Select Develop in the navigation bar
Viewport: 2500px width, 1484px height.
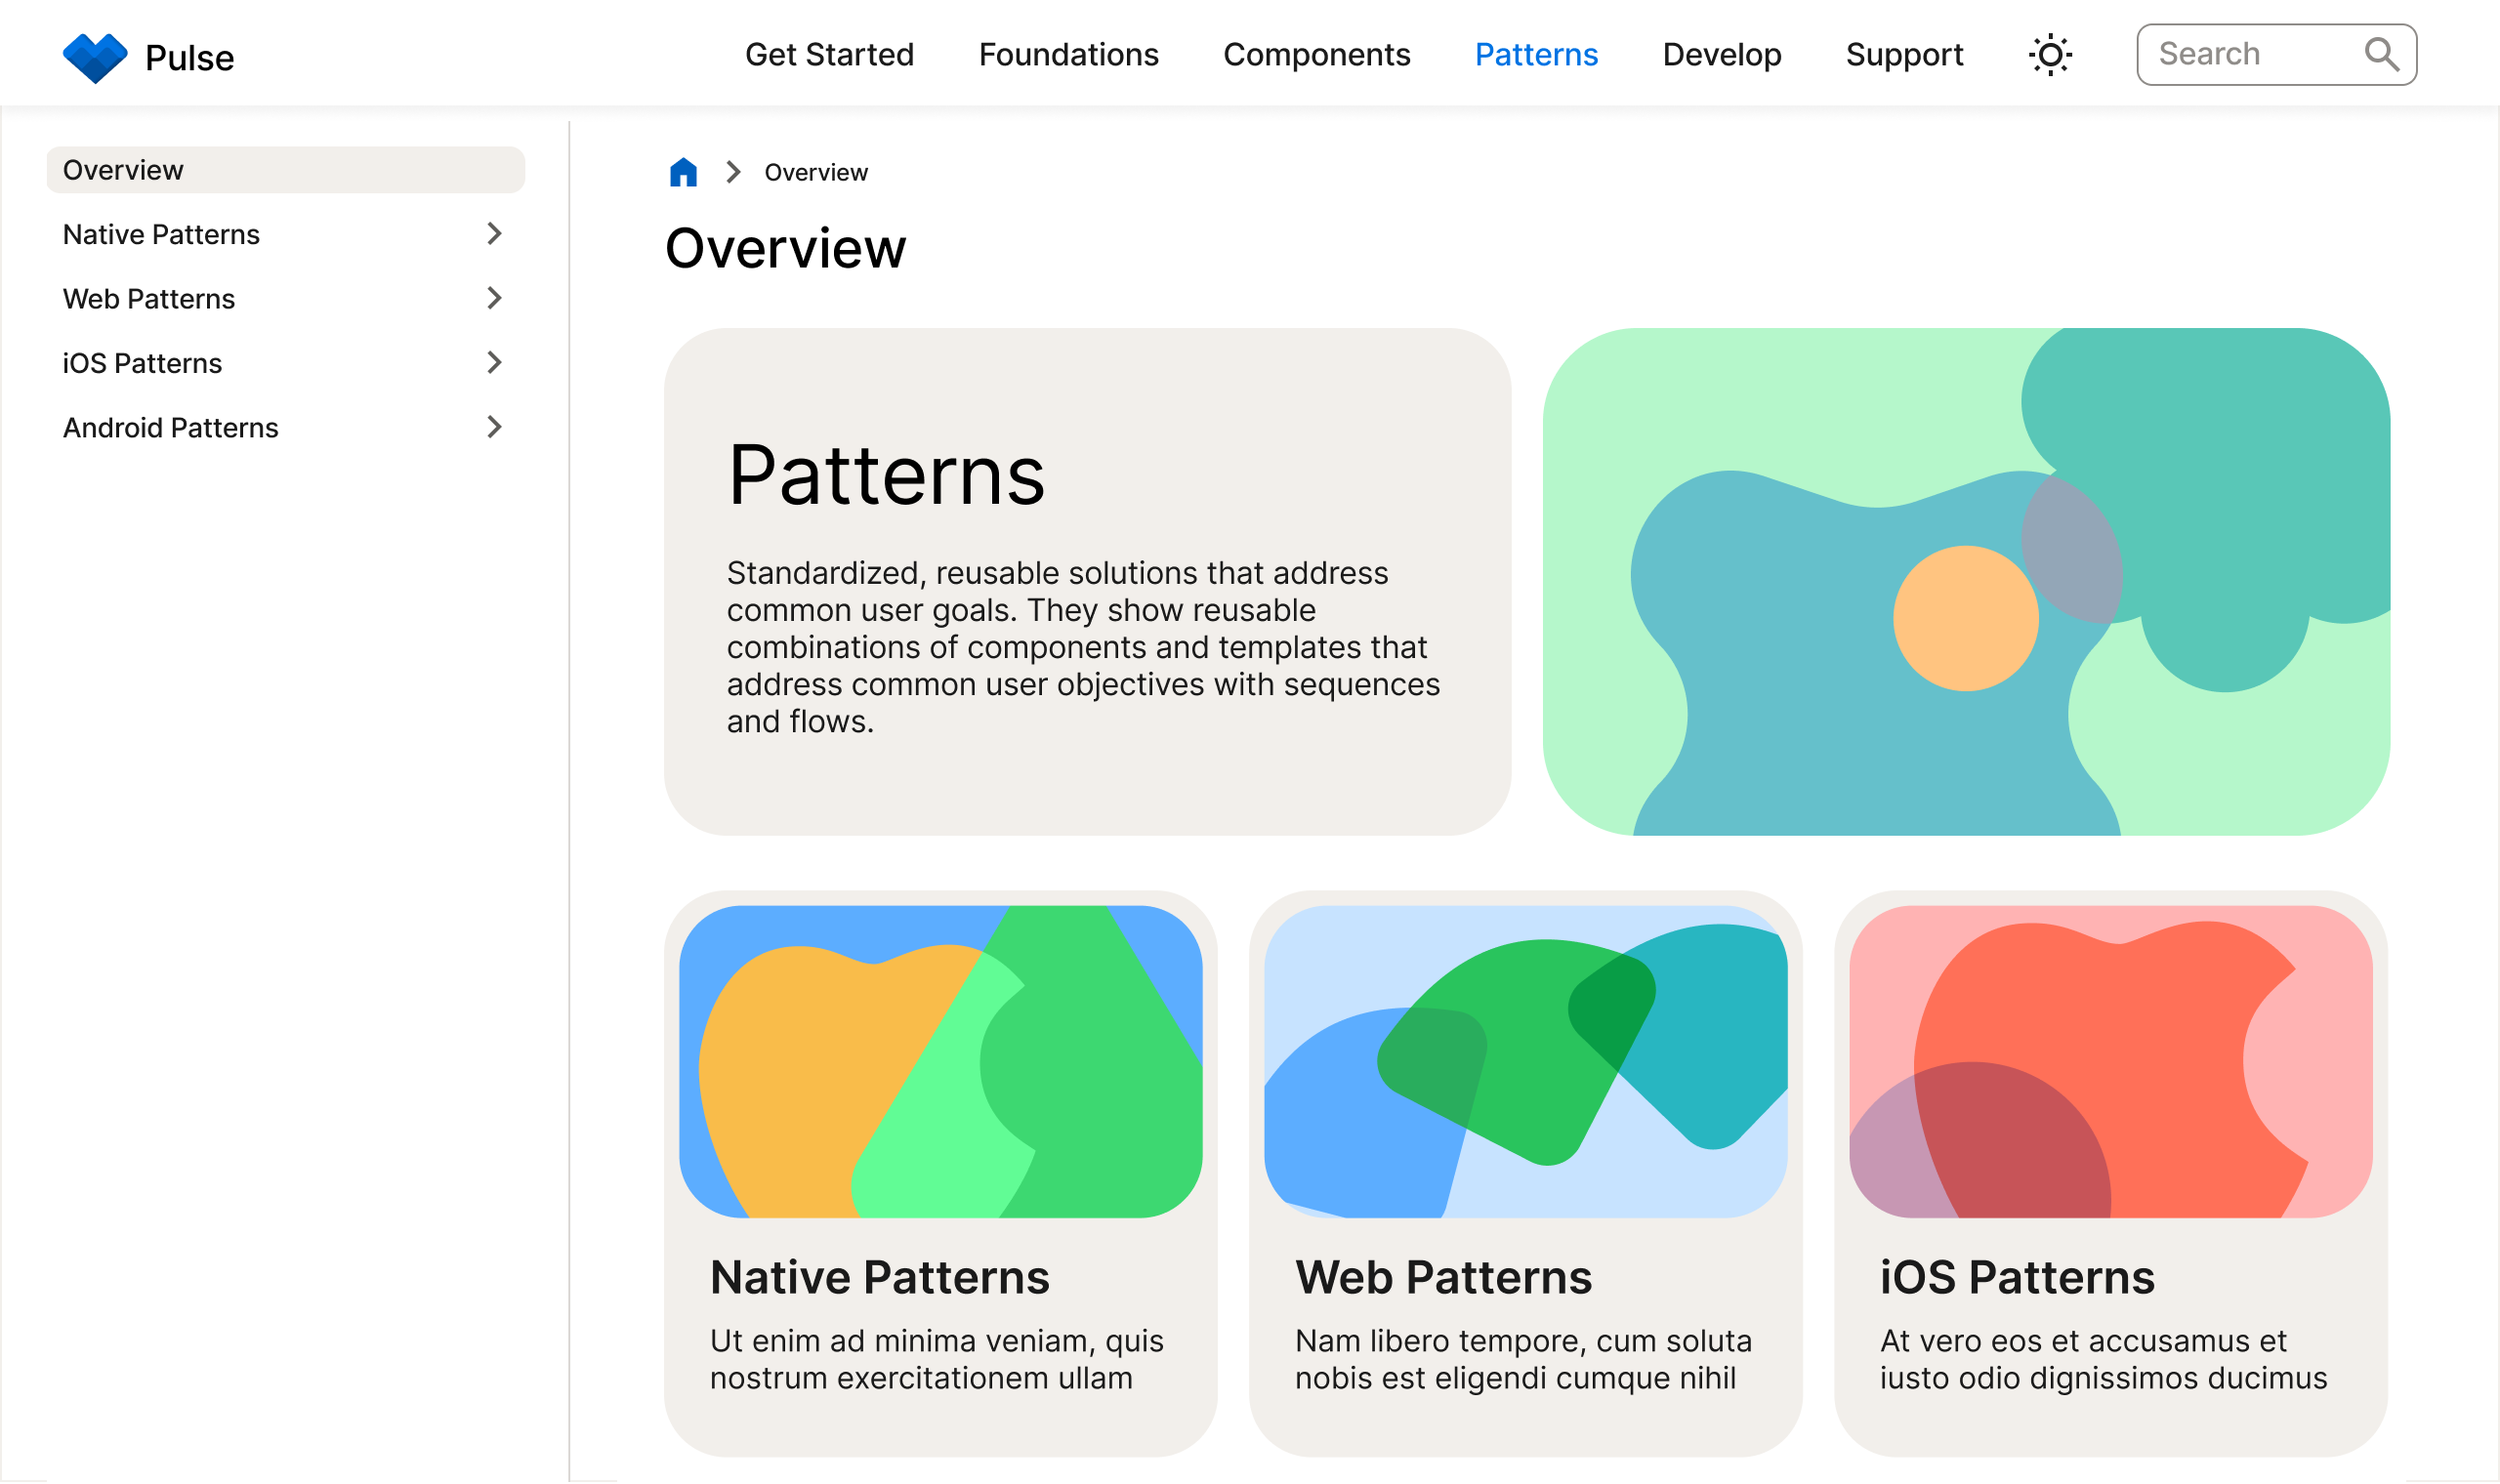(x=1722, y=55)
